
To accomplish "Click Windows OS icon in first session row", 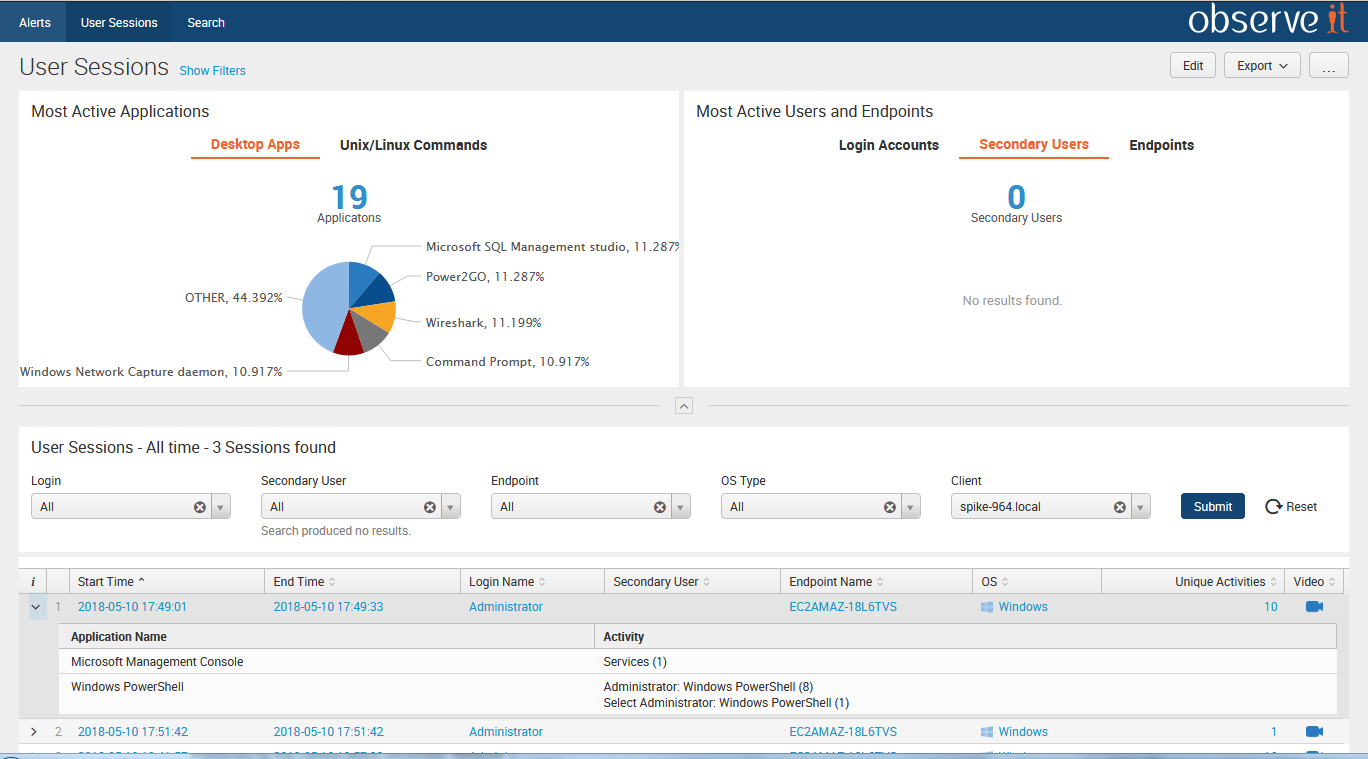I will (987, 607).
